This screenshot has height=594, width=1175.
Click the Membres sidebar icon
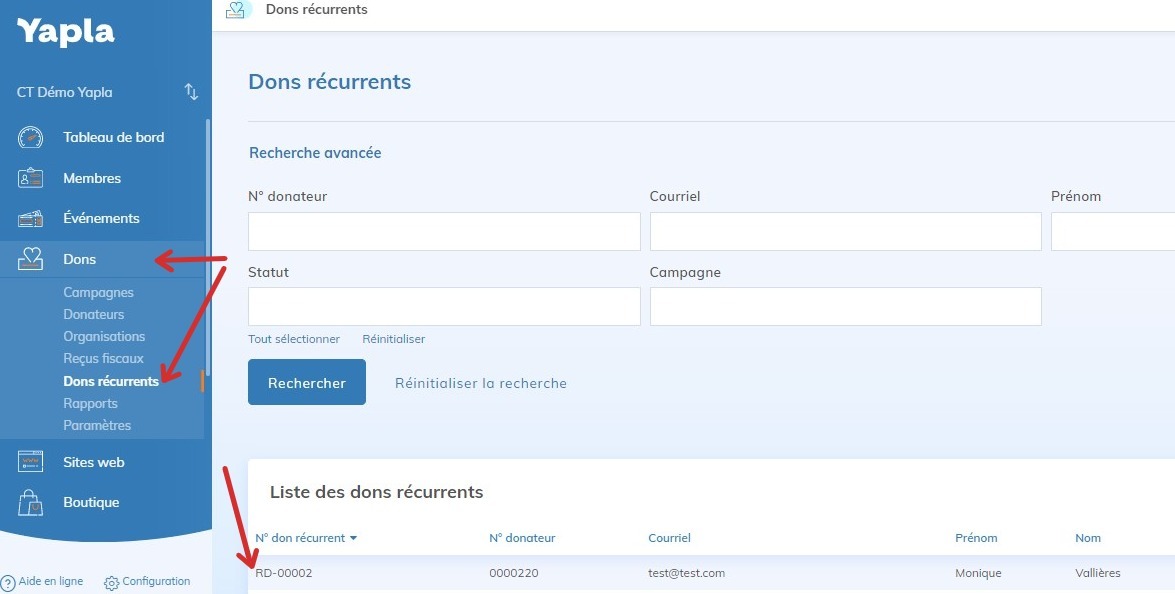point(31,179)
